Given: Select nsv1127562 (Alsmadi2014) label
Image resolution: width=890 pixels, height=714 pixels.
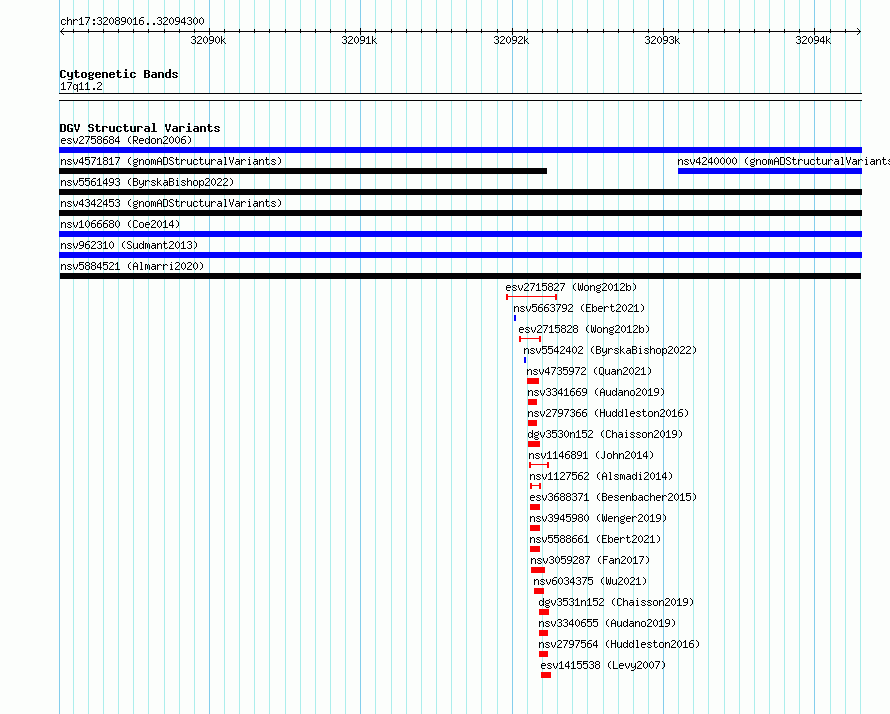Looking at the screenshot, I should tap(601, 476).
